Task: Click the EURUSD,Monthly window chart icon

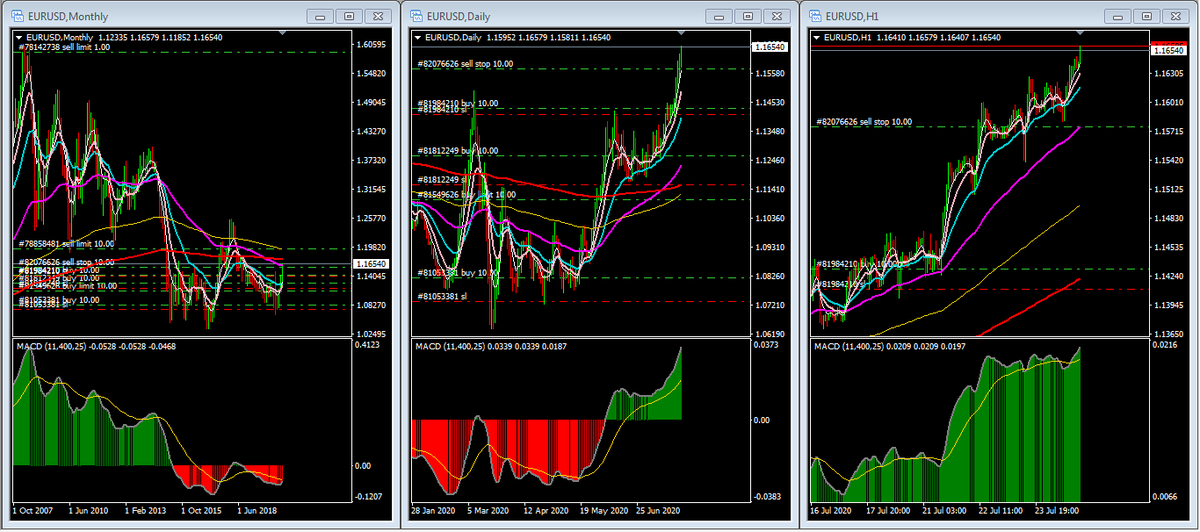Action: 17,16
